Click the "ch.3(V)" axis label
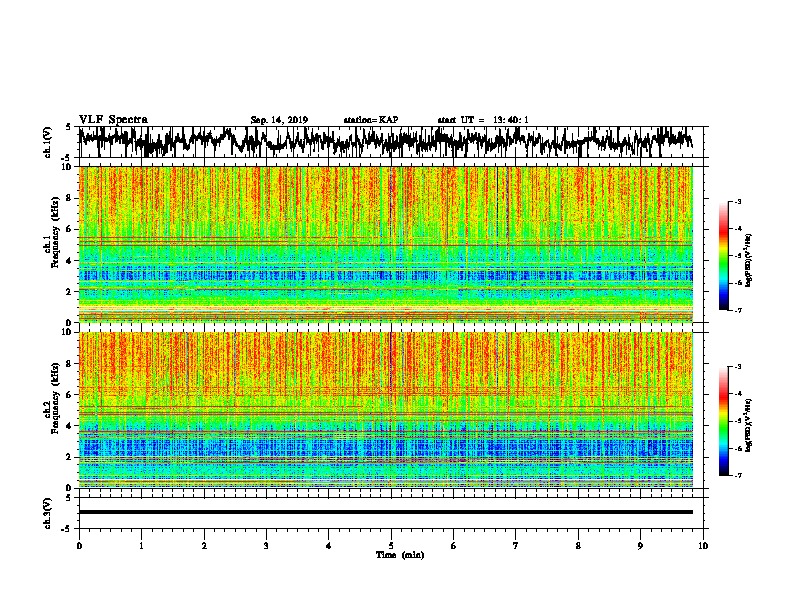 pyautogui.click(x=48, y=513)
